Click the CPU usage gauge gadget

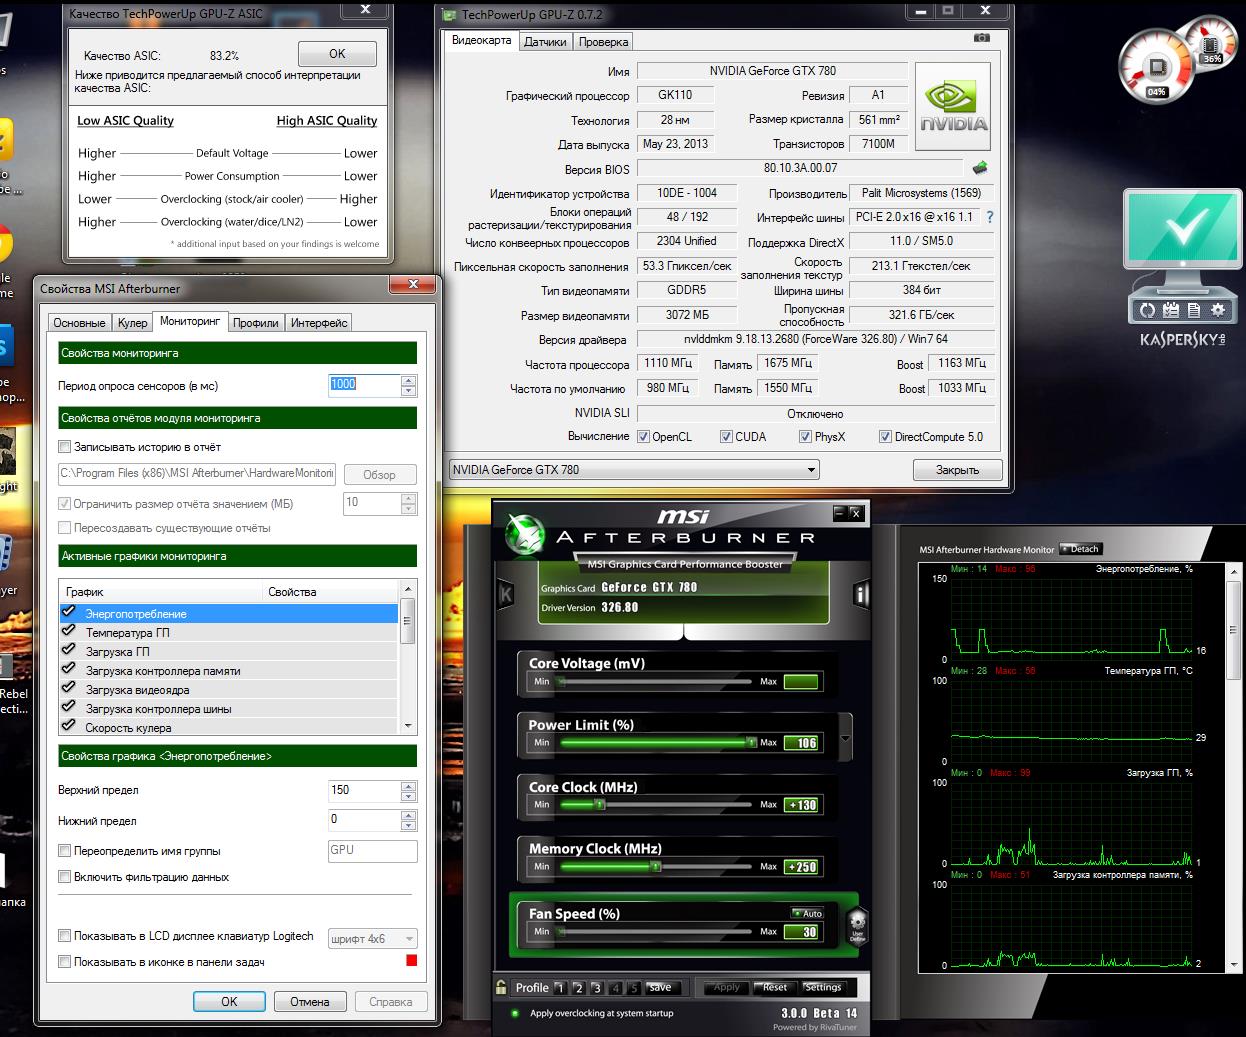coord(1157,67)
